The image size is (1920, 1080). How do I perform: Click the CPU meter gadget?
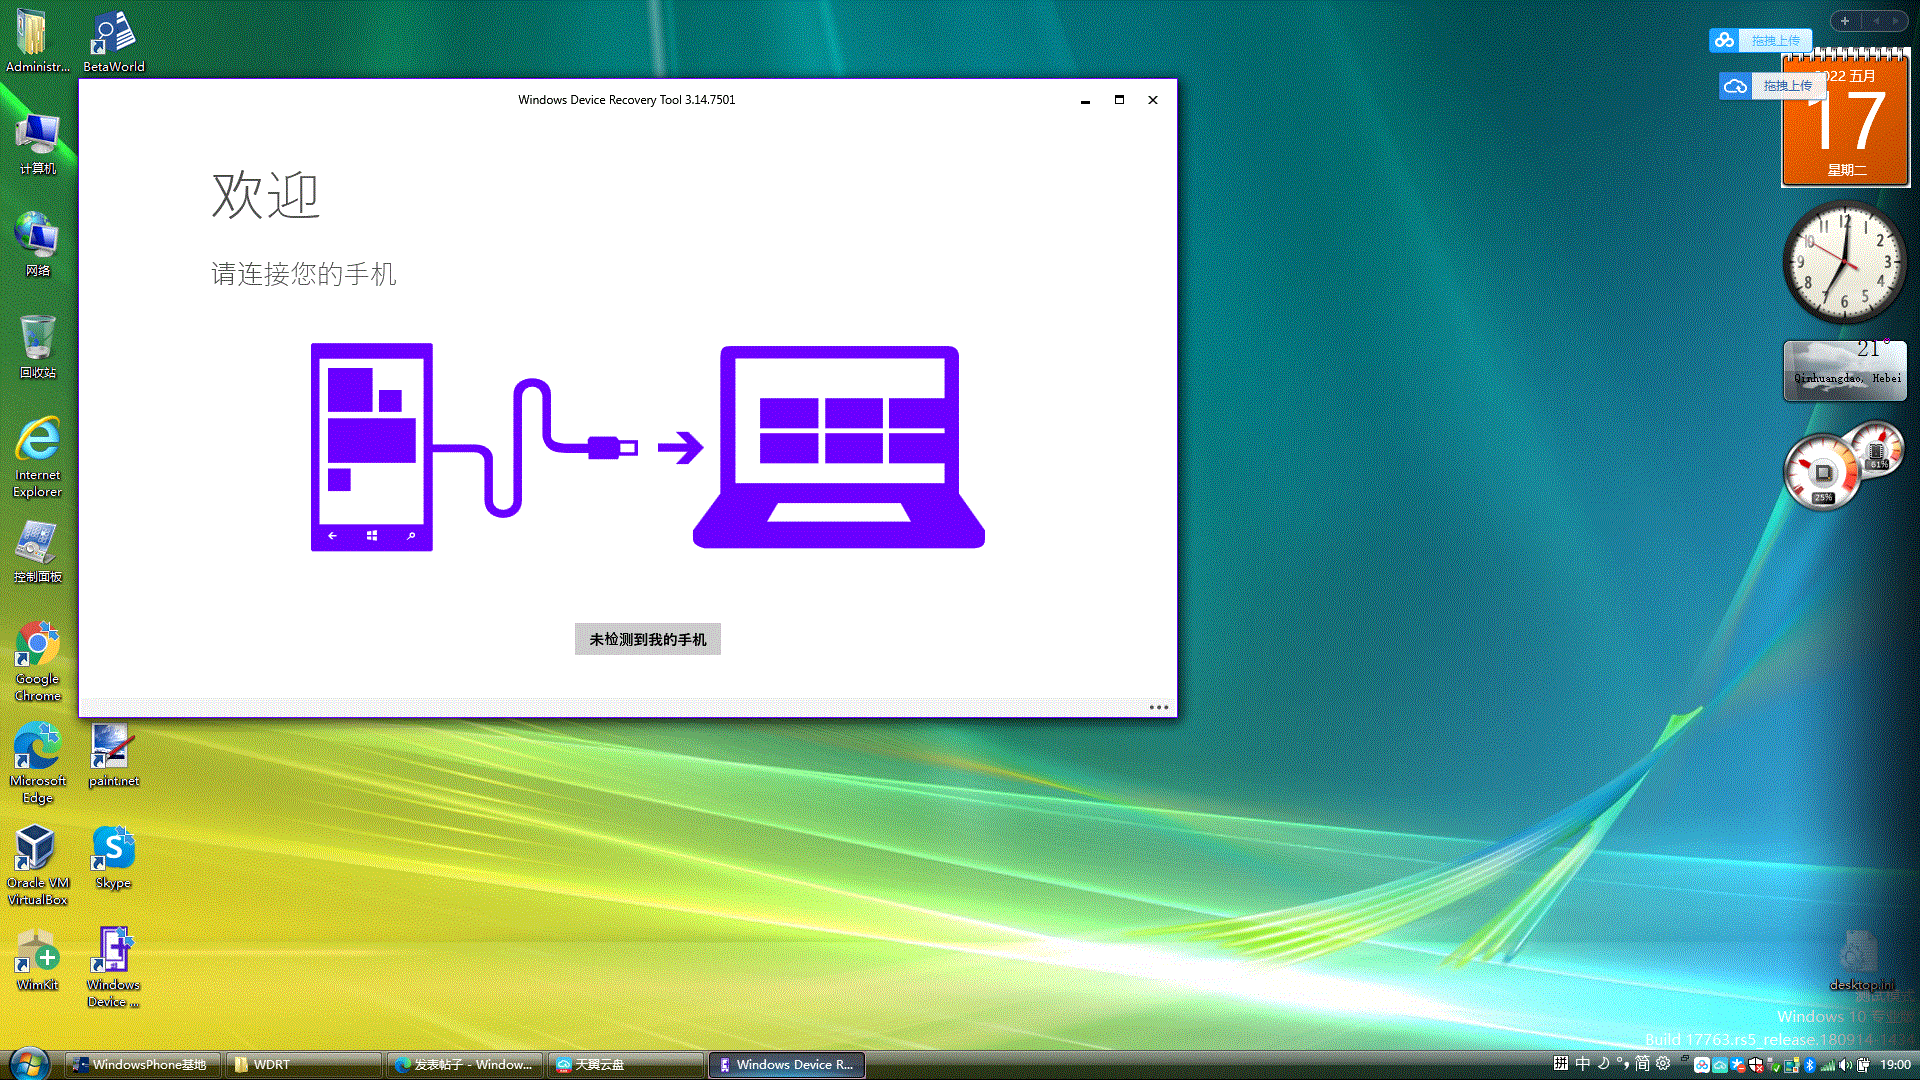click(1843, 465)
